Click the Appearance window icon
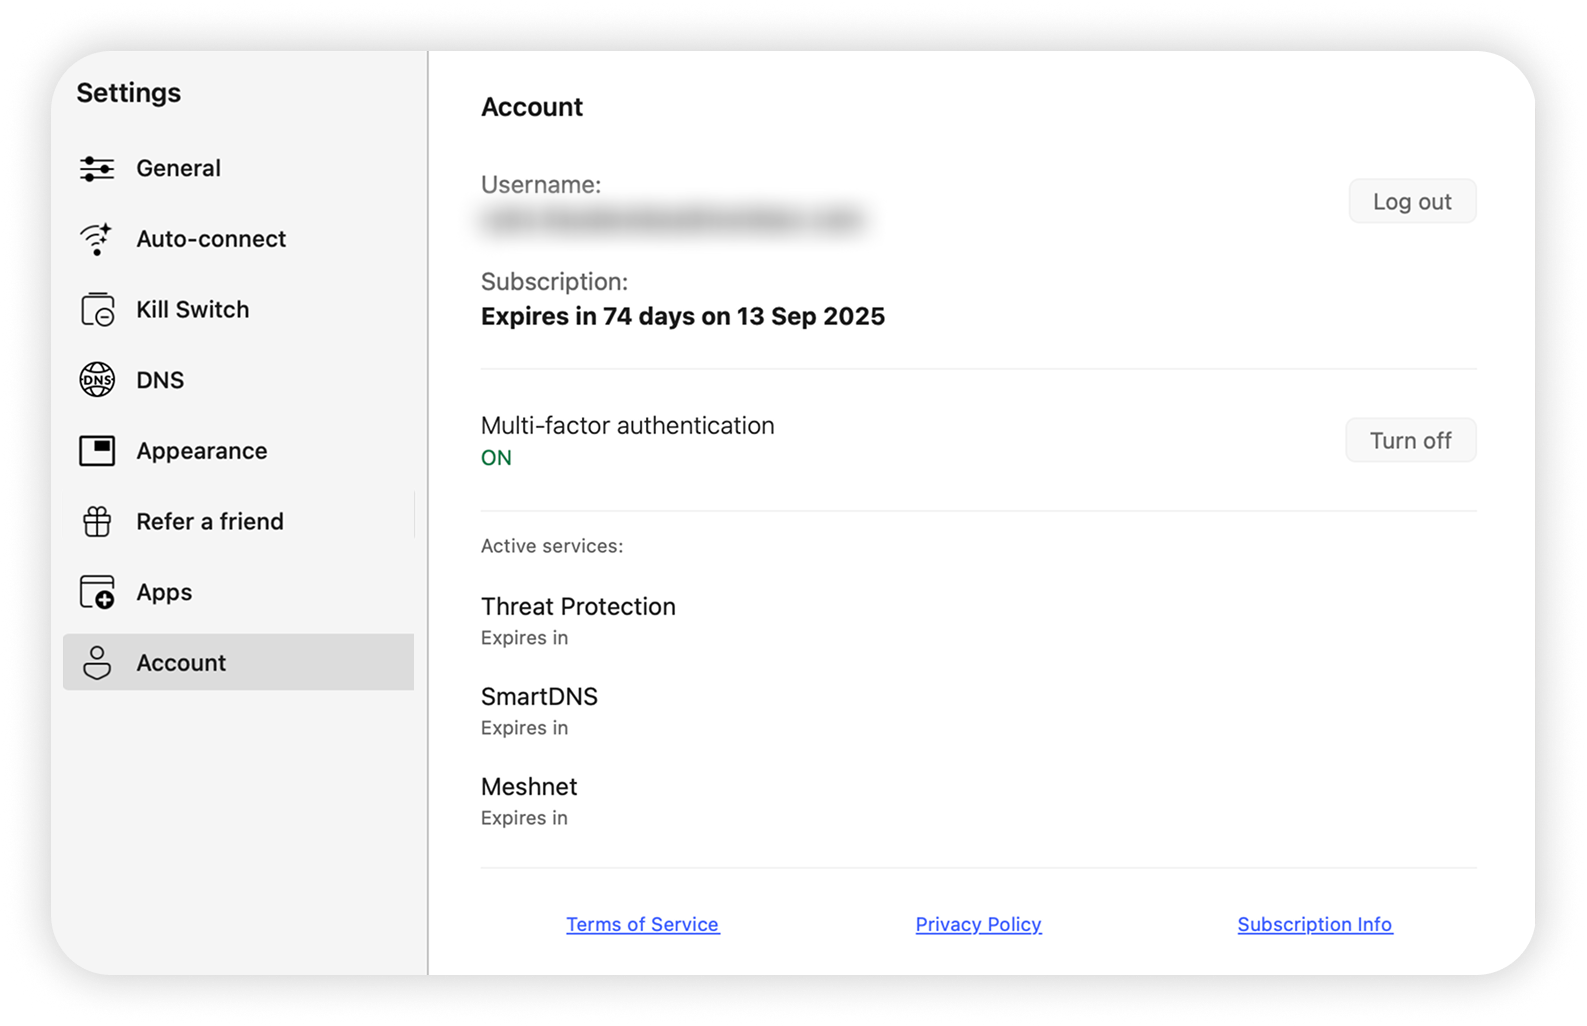 pos(97,451)
